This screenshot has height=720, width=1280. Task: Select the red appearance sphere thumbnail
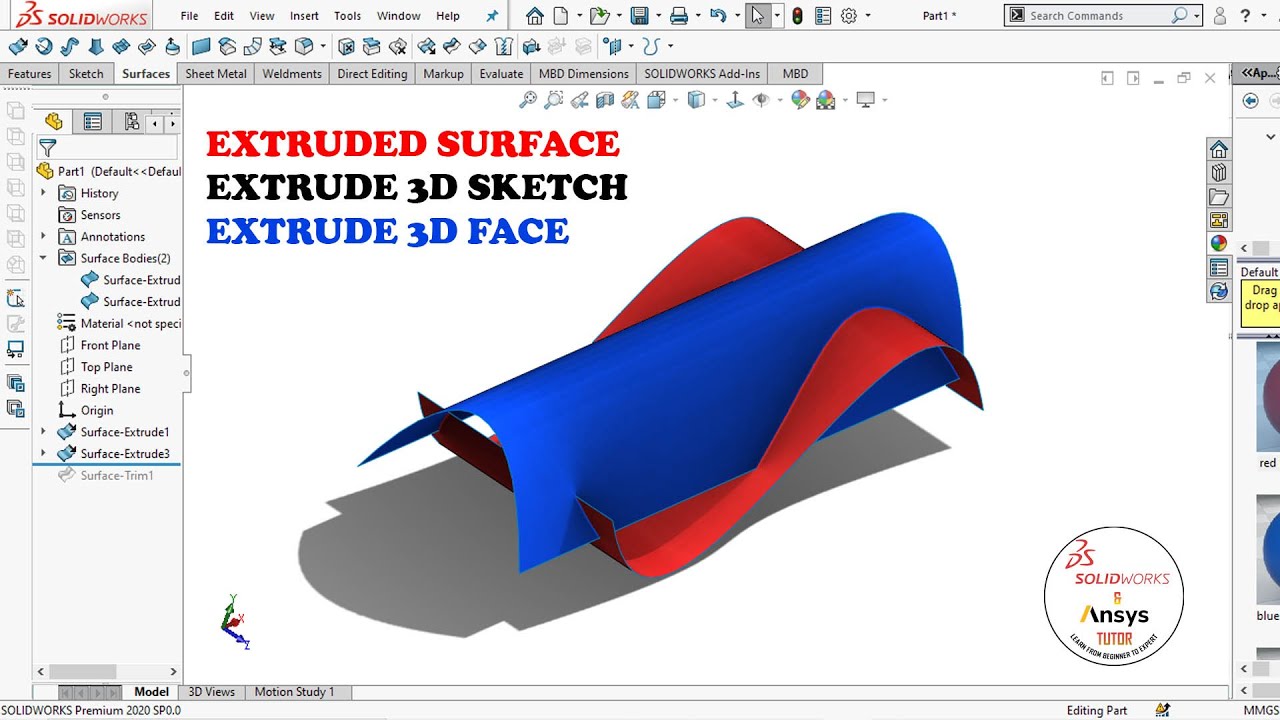click(x=1268, y=395)
